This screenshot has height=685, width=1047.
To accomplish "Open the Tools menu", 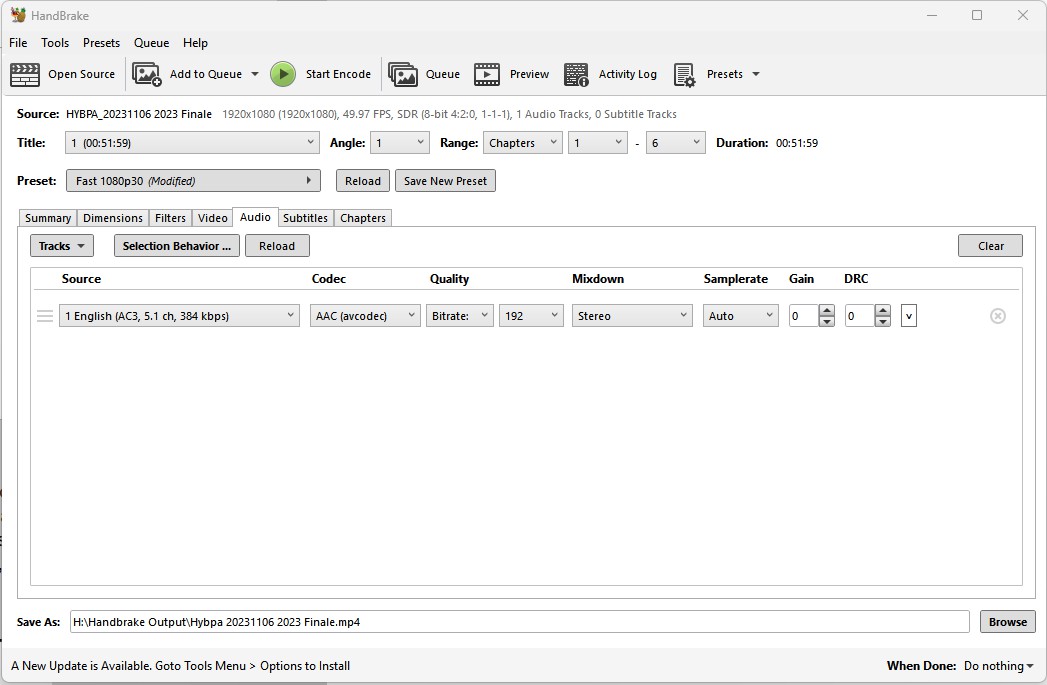I will (x=55, y=43).
